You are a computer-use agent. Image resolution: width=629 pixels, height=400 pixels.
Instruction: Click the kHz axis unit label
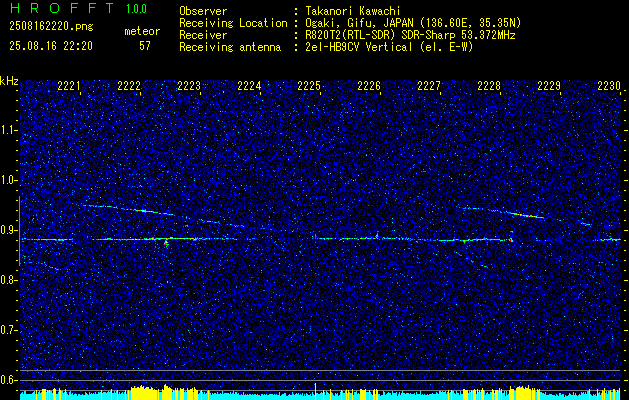9,81
